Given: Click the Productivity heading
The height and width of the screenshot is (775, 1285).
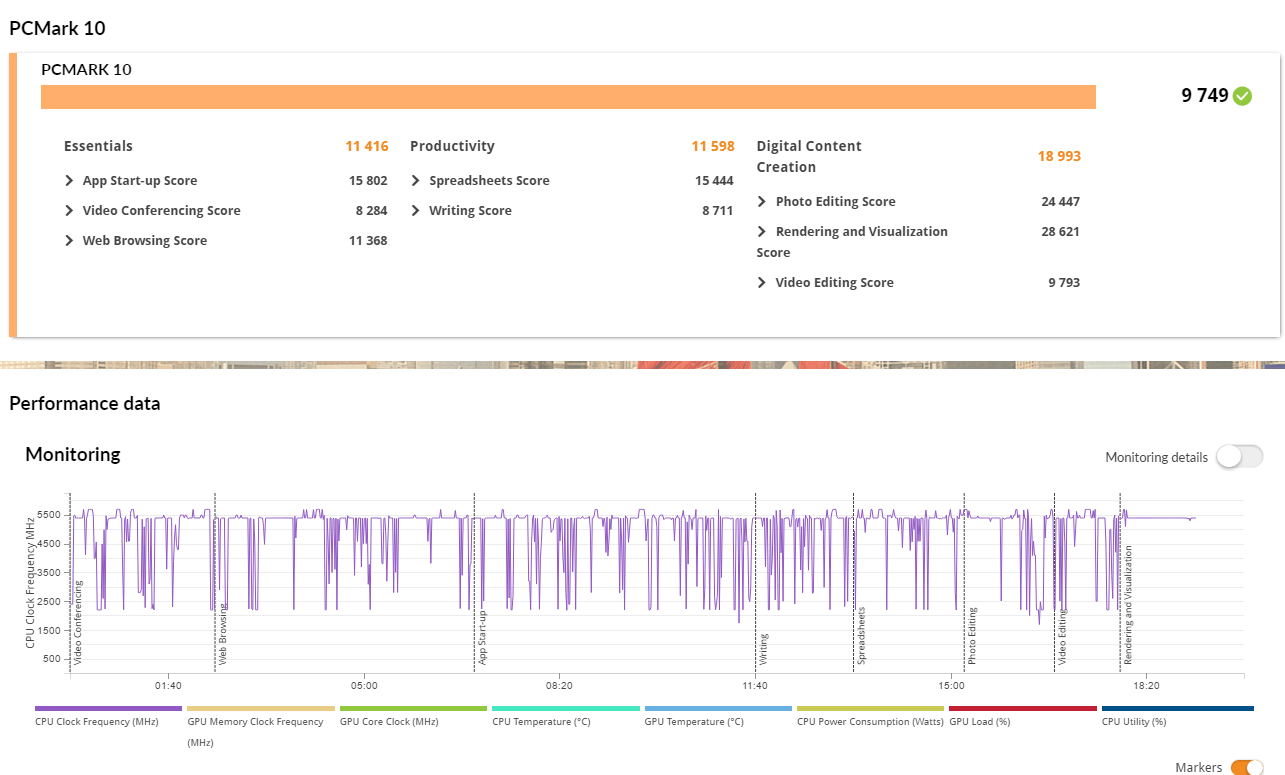Looking at the screenshot, I should click(452, 146).
